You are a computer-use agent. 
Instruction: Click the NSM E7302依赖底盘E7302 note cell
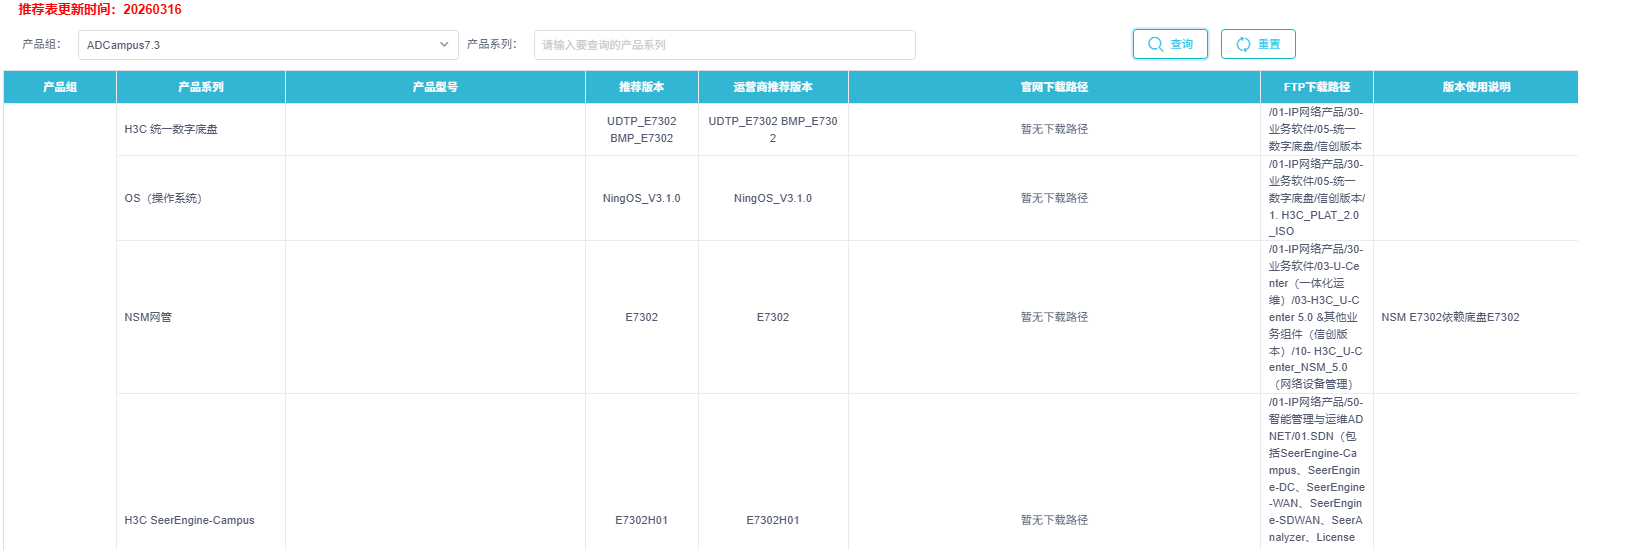[1450, 317]
